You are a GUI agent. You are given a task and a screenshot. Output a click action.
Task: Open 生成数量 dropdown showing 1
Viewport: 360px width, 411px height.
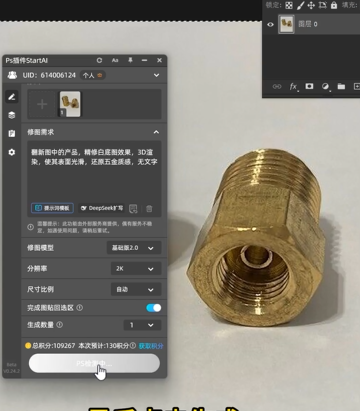[142, 325]
